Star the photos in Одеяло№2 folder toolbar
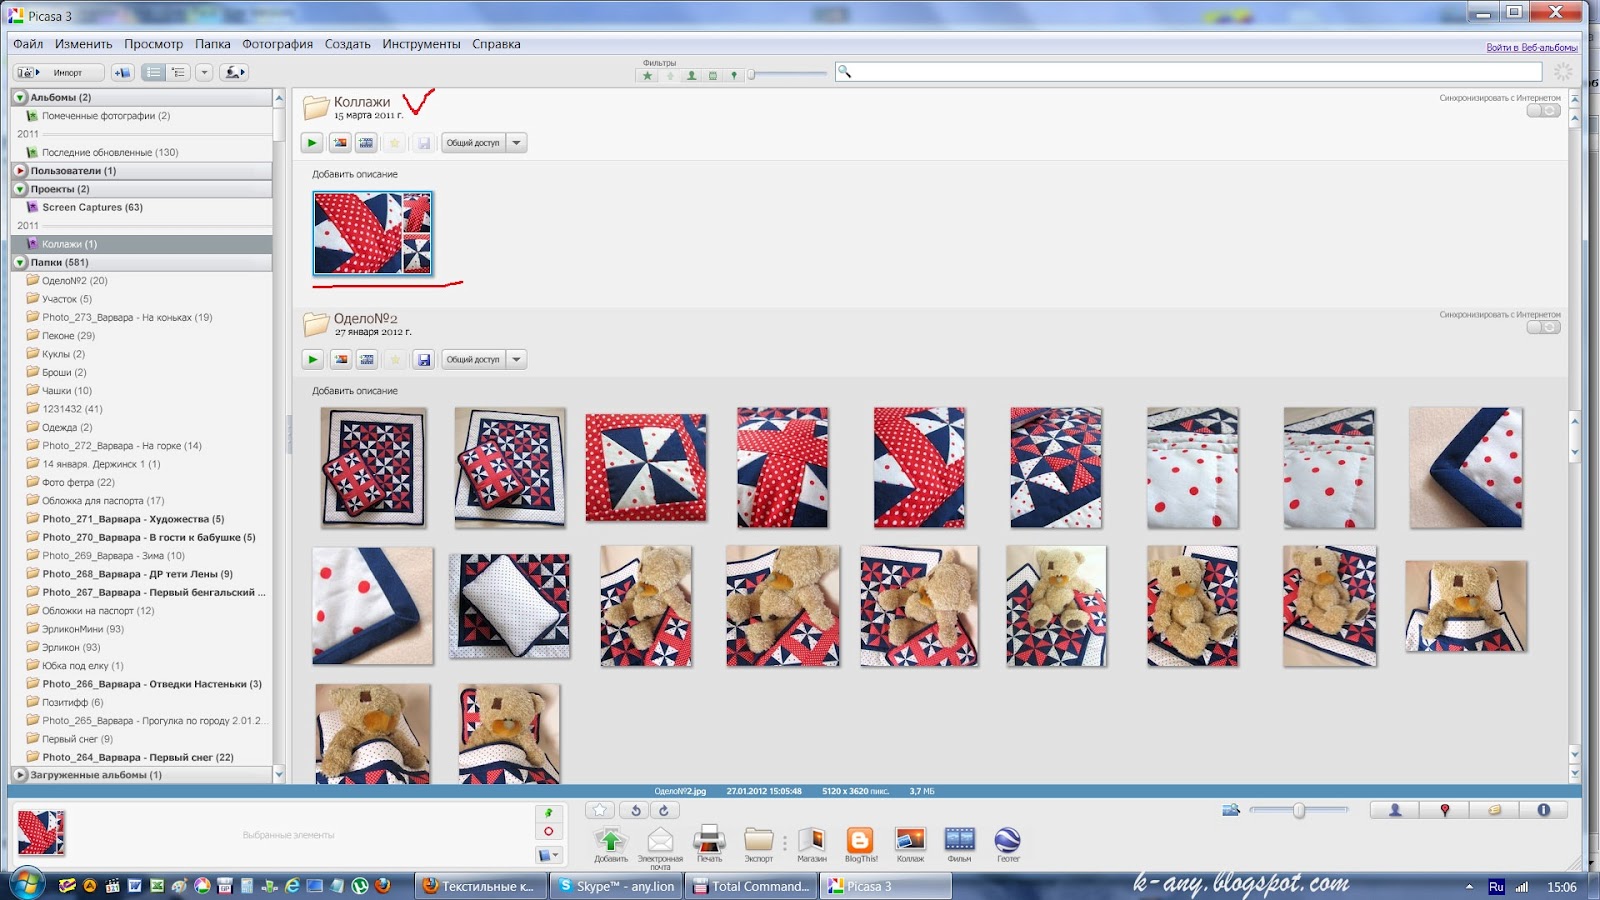 click(395, 360)
